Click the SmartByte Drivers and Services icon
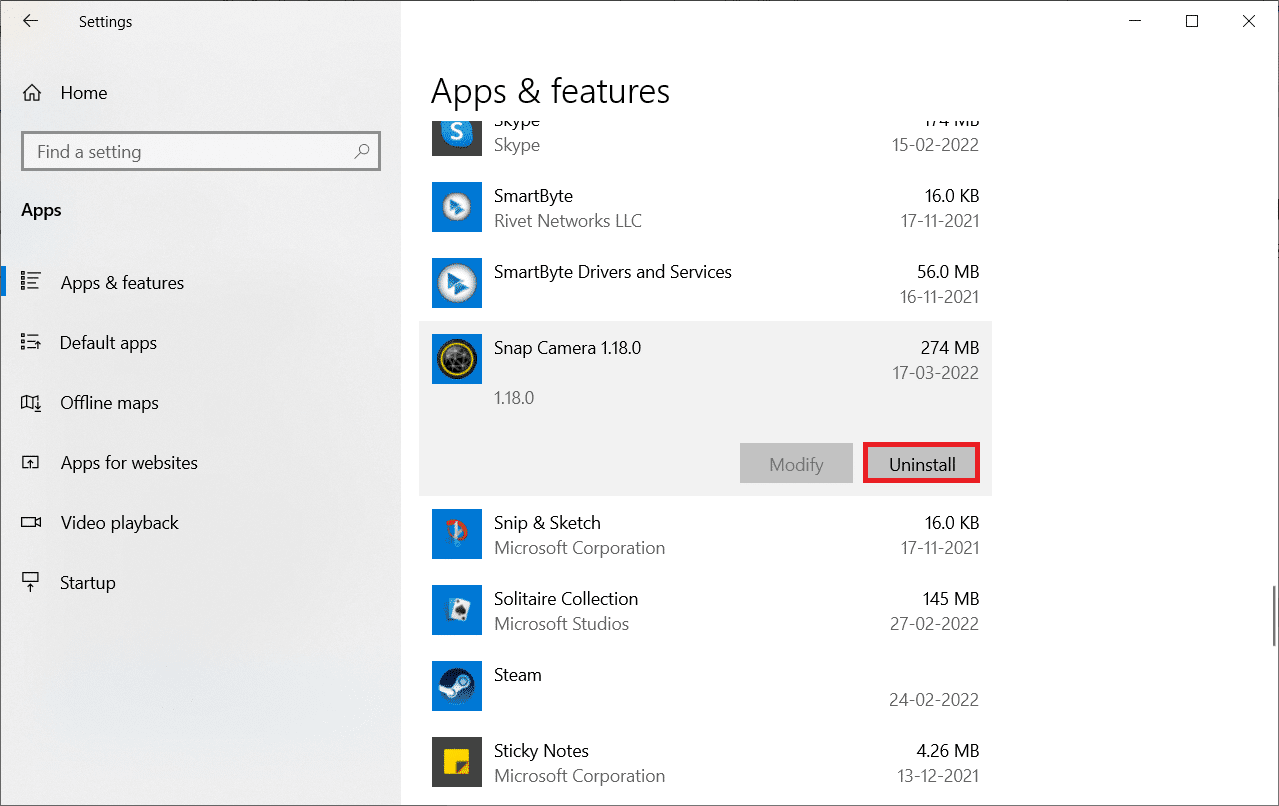 [x=456, y=283]
